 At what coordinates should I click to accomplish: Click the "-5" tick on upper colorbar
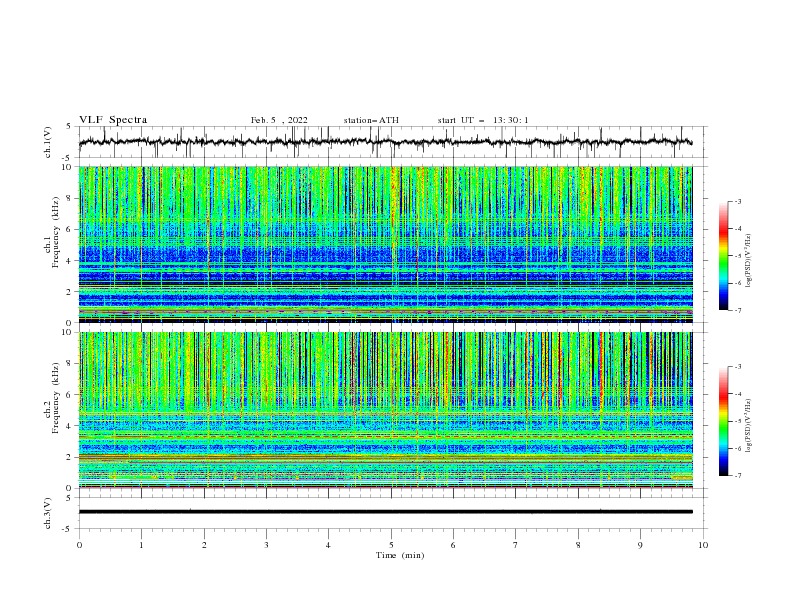[737, 256]
